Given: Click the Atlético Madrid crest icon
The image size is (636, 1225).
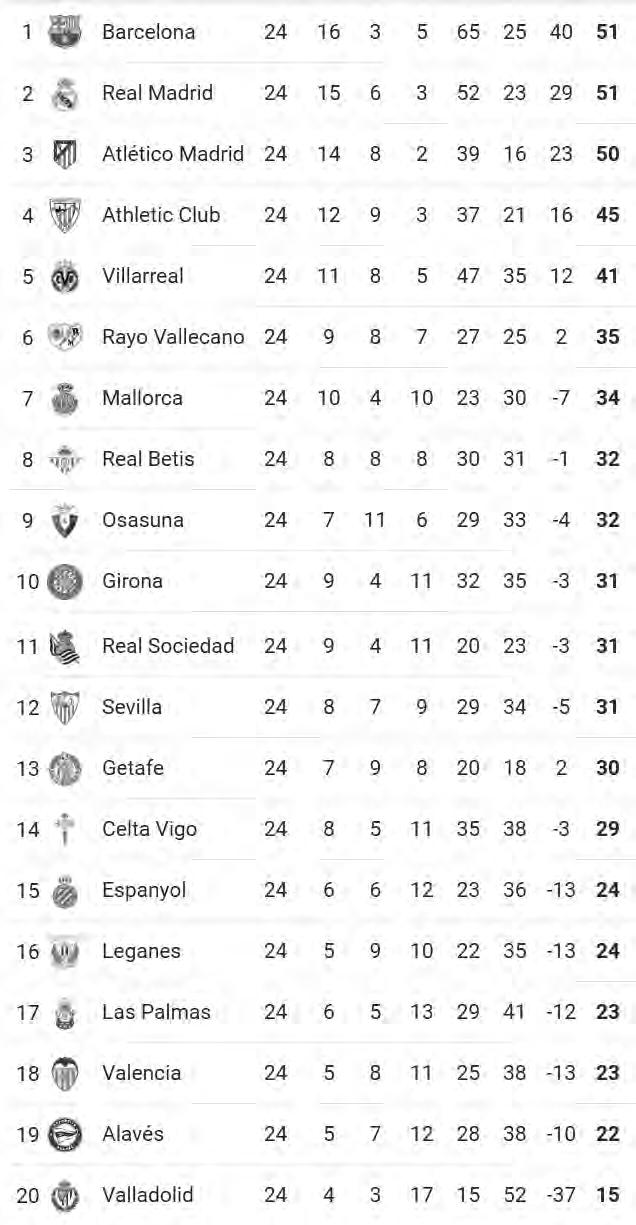Looking at the screenshot, I should (x=65, y=154).
